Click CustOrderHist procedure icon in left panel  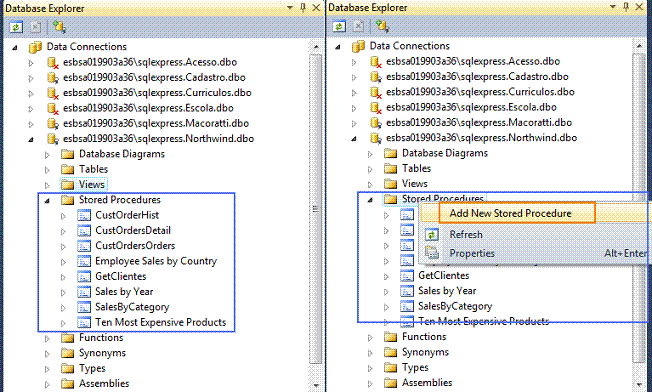[84, 215]
